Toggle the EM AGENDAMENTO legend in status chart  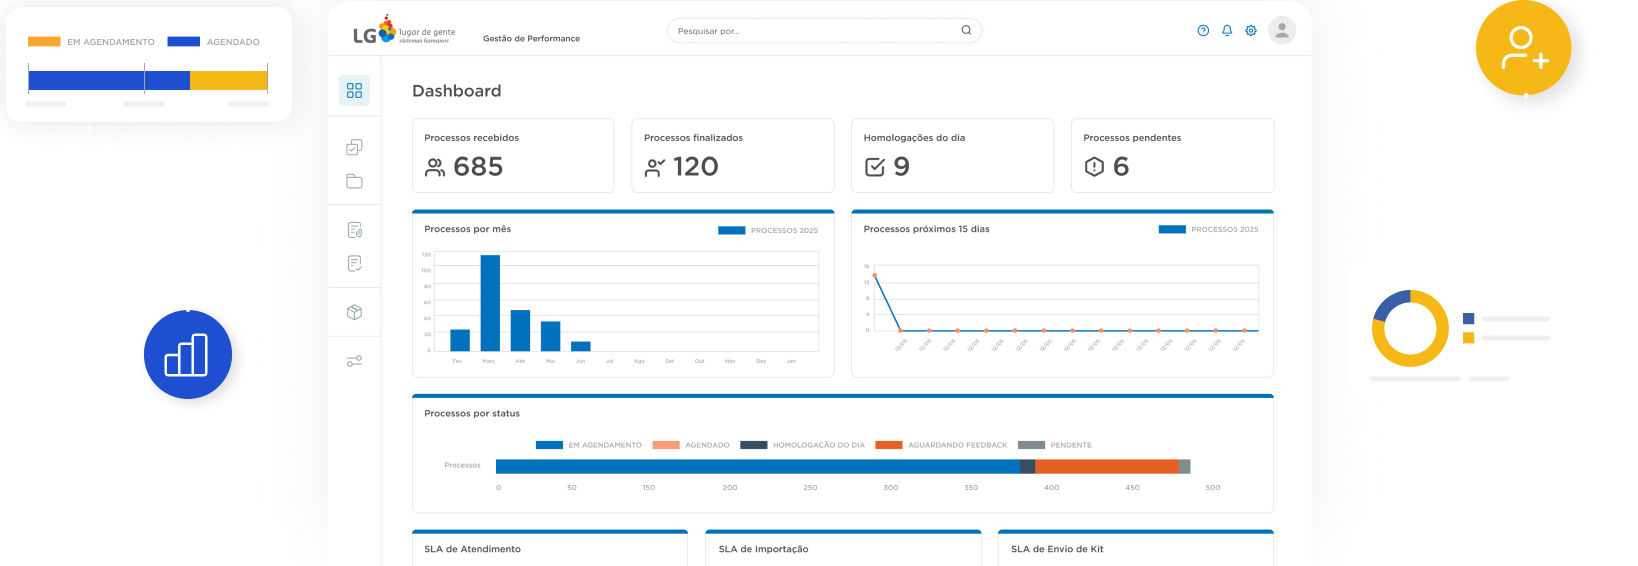coord(589,445)
